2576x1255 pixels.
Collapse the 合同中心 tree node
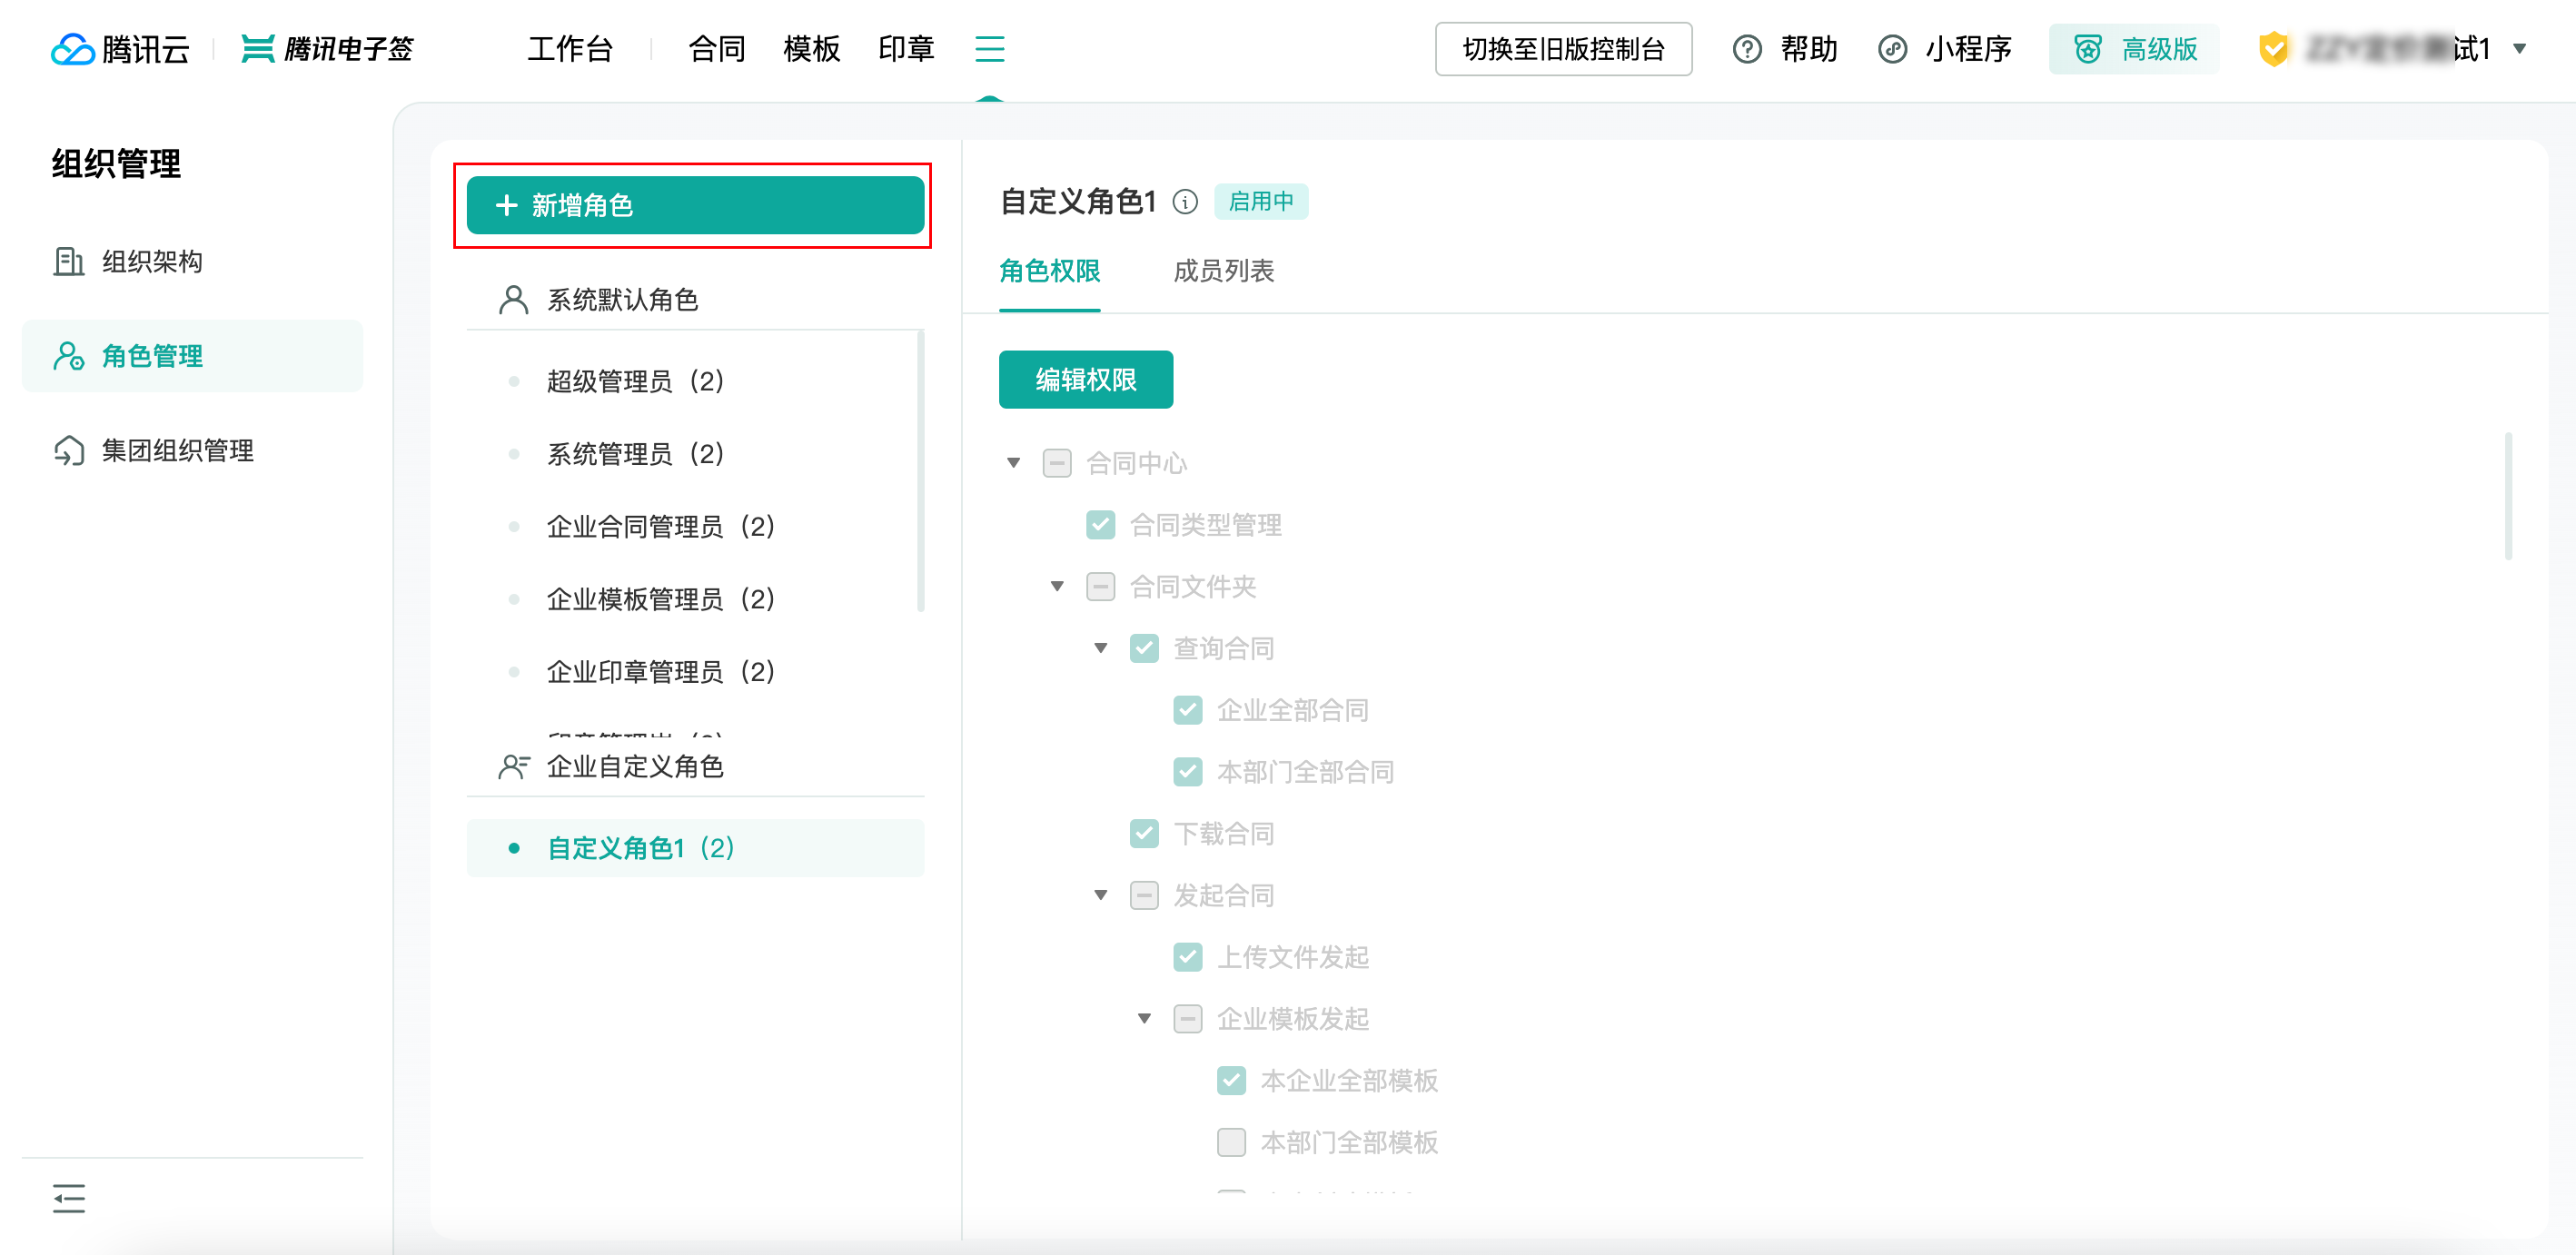pos(1013,463)
